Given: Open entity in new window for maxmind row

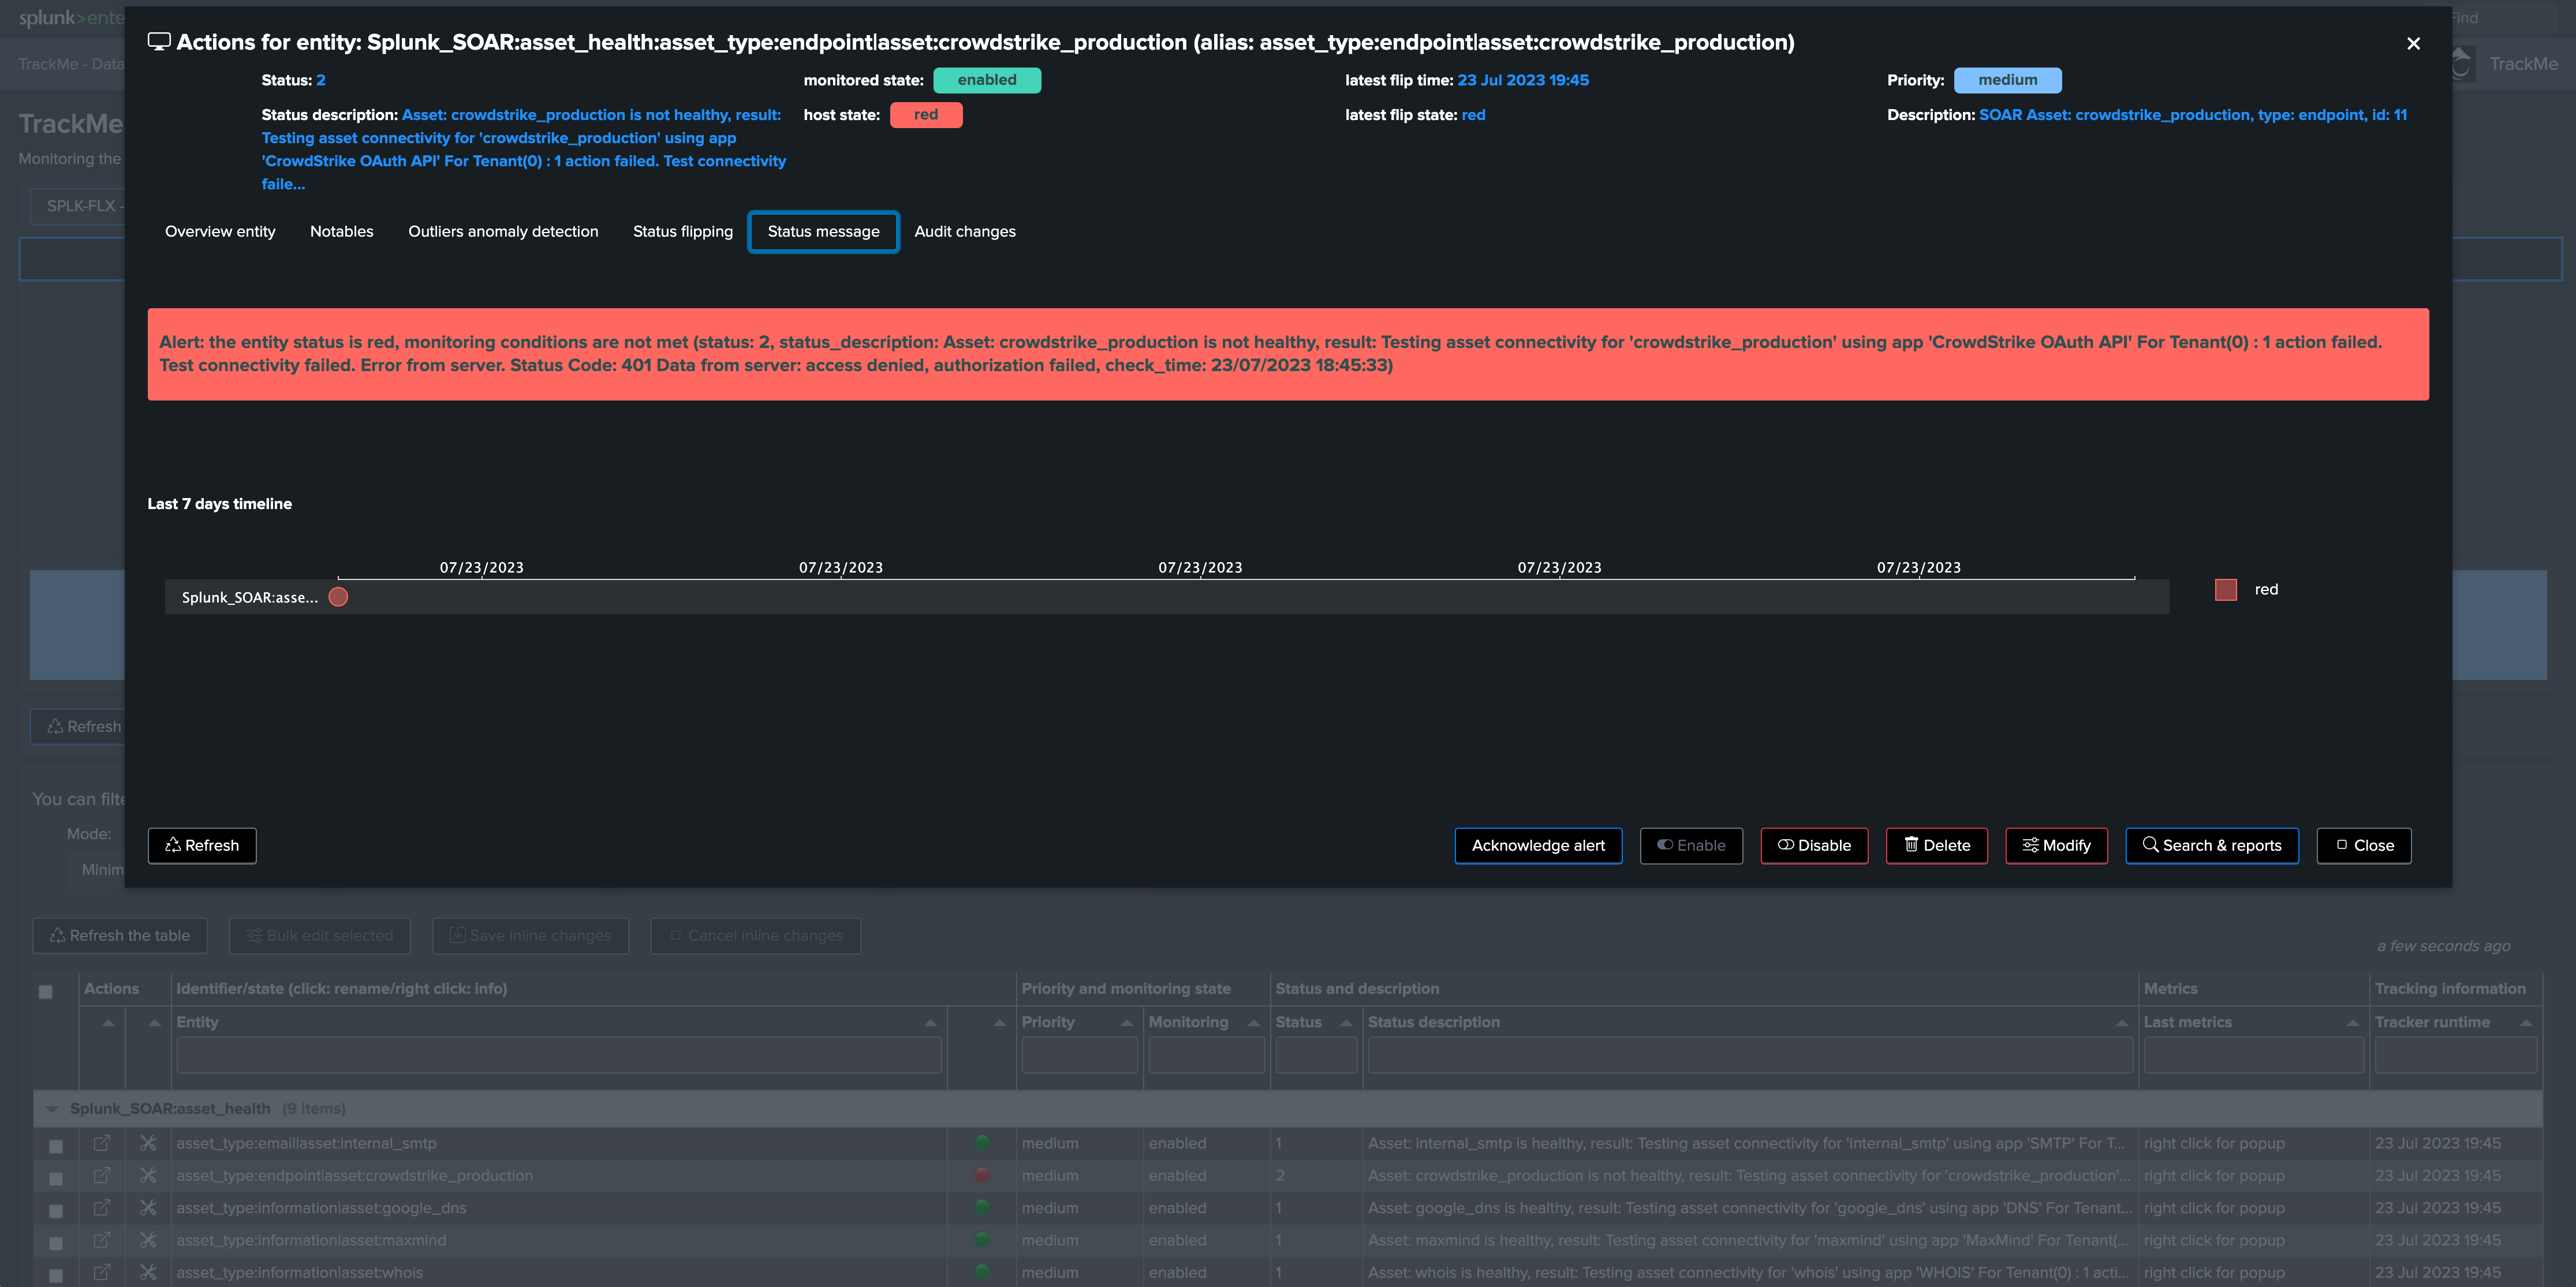Looking at the screenshot, I should click(x=102, y=1240).
